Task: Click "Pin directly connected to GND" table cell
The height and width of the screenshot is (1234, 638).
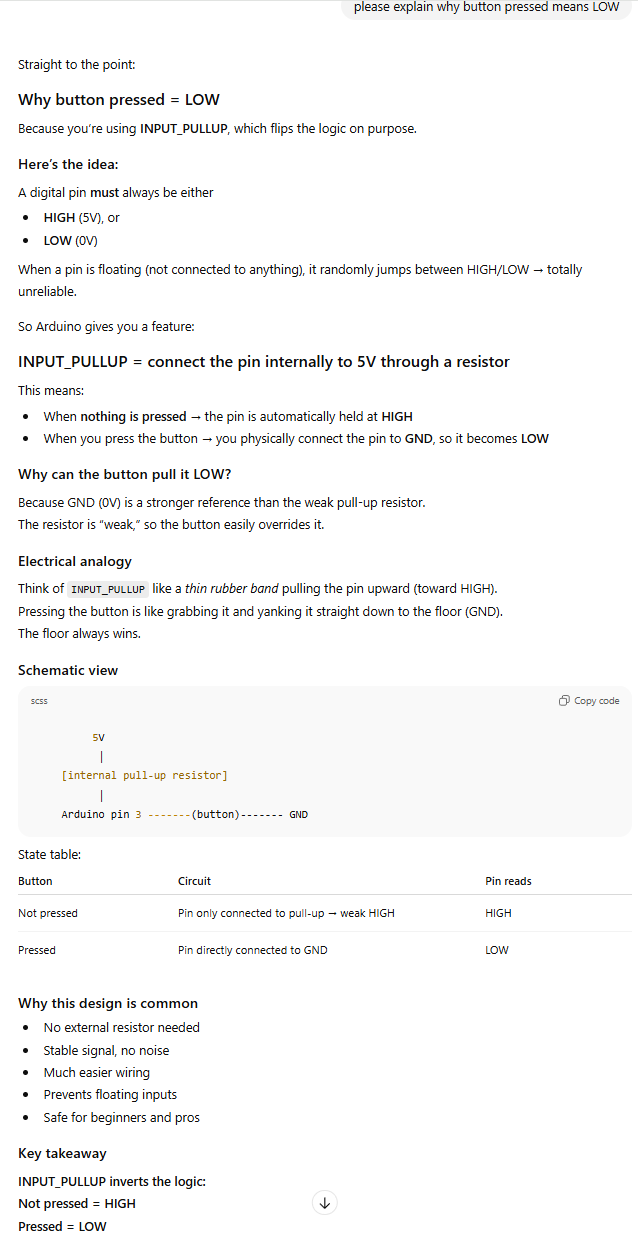Action: [x=252, y=950]
